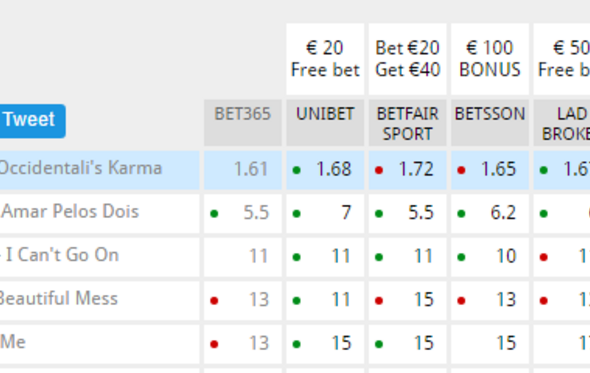This screenshot has height=373, width=590.
Task: Click the red dot beside Betfair 15 Beautiful Mess
Action: [x=379, y=301]
